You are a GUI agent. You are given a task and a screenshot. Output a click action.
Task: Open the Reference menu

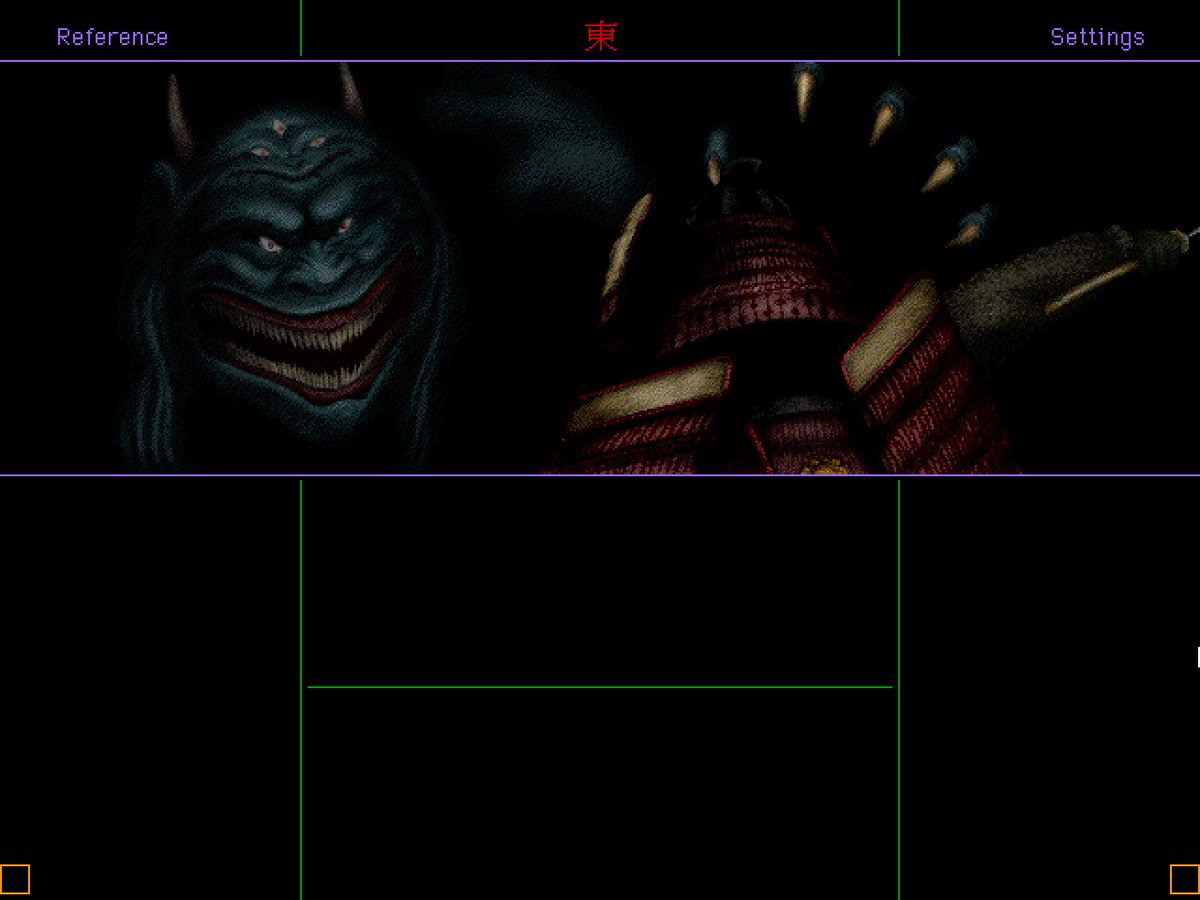112,37
